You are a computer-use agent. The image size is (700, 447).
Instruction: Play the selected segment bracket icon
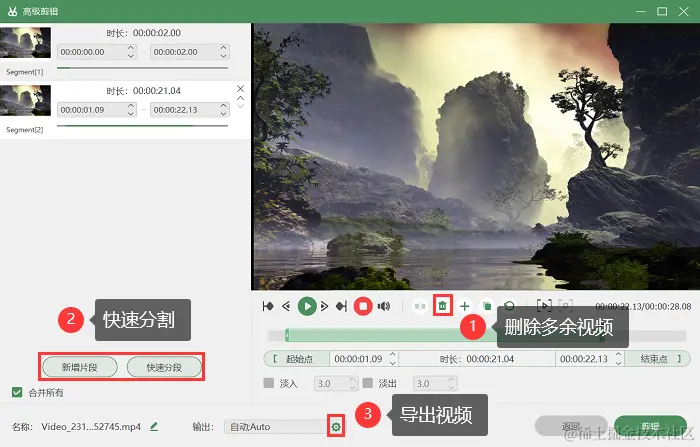coord(544,306)
